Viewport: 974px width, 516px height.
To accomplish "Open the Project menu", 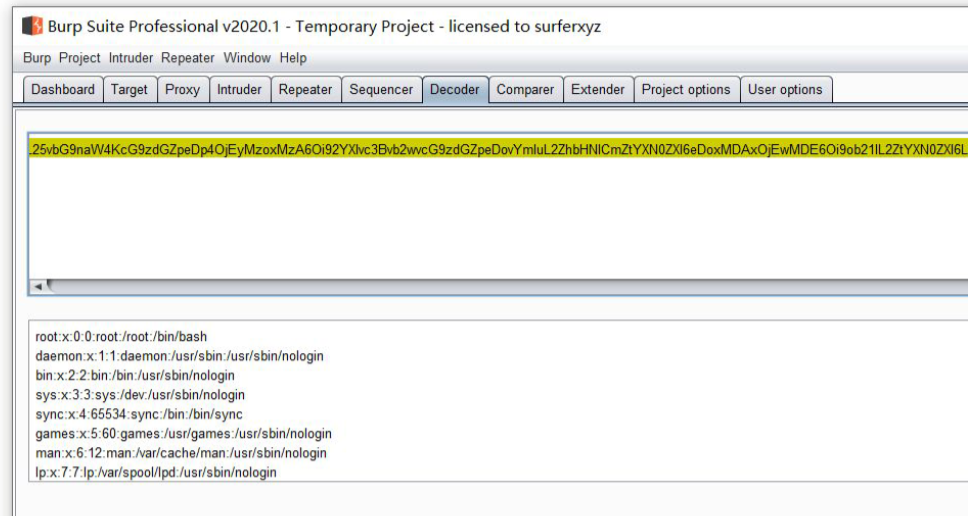I will click(x=80, y=58).
